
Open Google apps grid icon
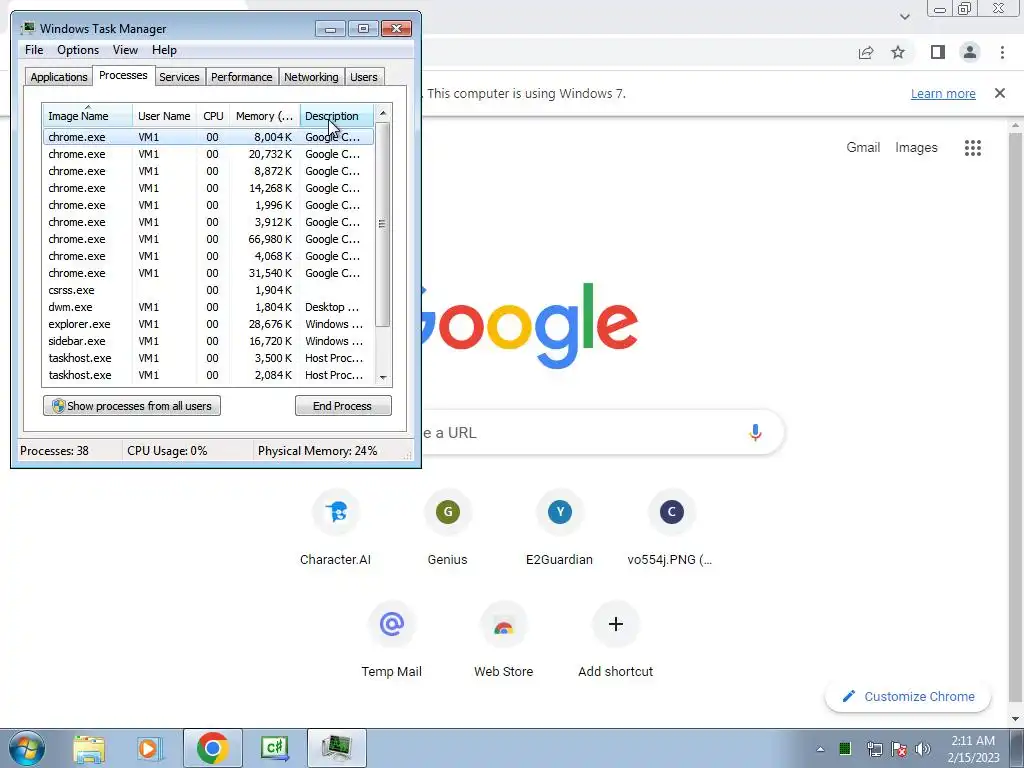[x=973, y=148]
